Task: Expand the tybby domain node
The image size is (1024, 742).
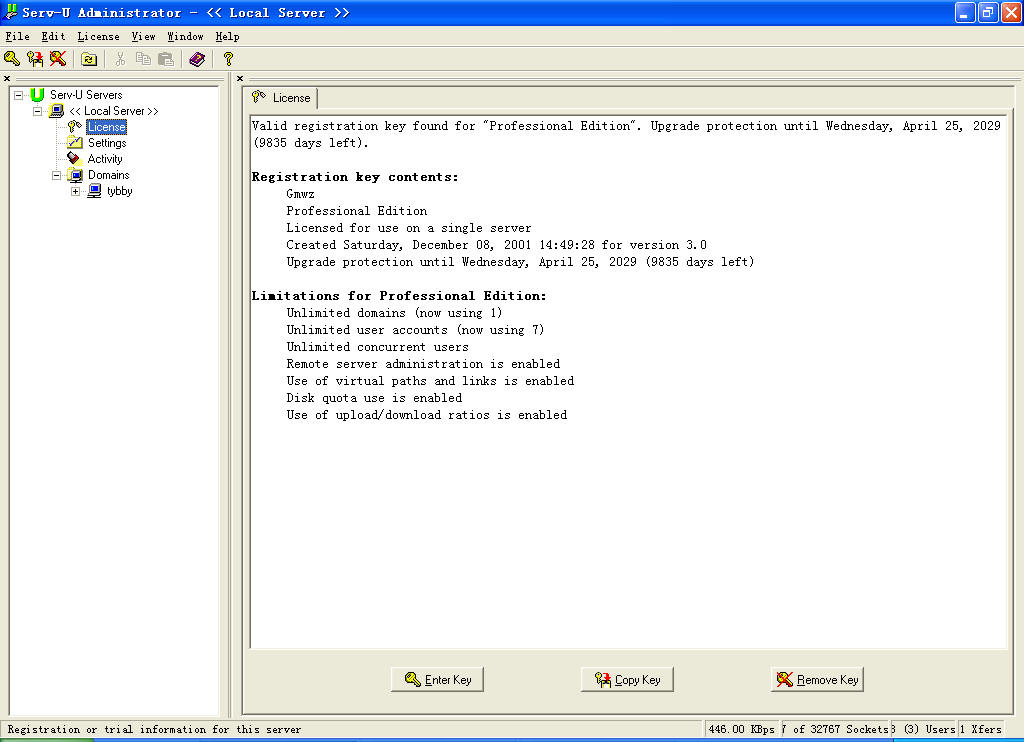Action: tap(76, 191)
